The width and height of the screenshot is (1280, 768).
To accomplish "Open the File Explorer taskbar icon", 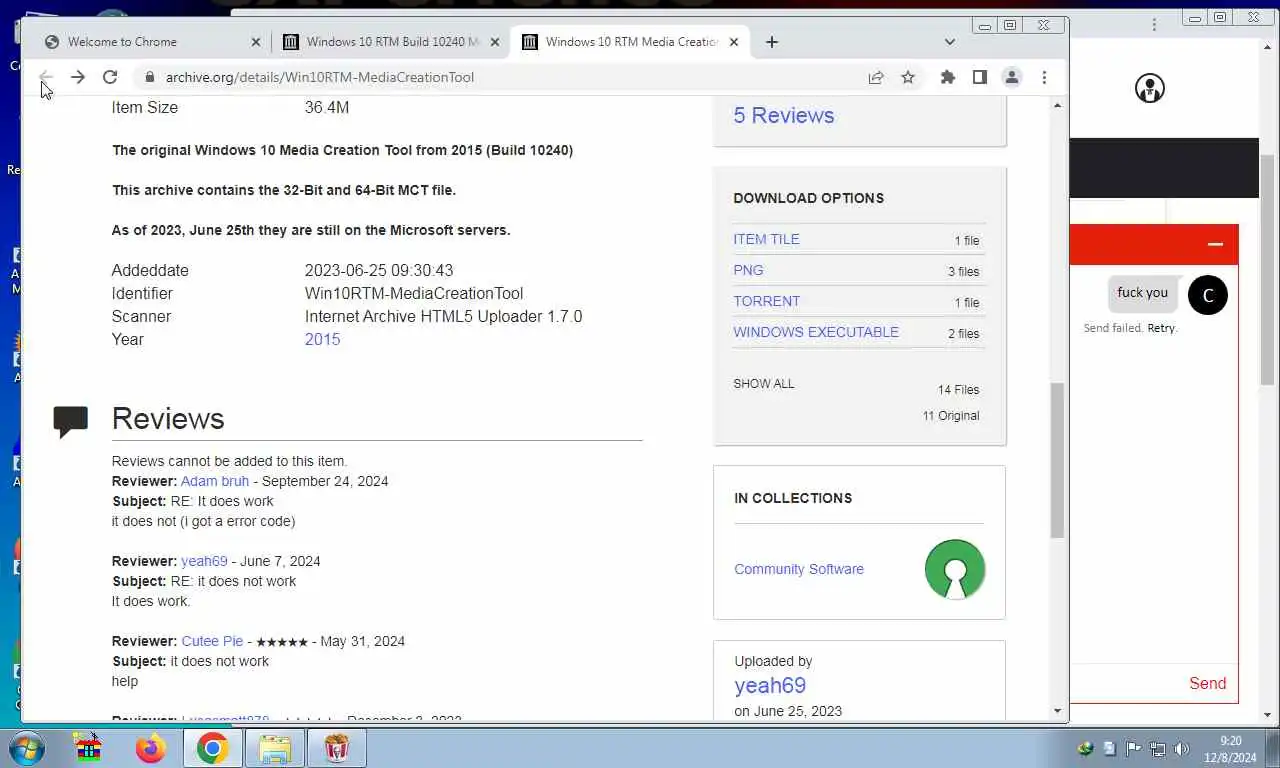I will (274, 748).
